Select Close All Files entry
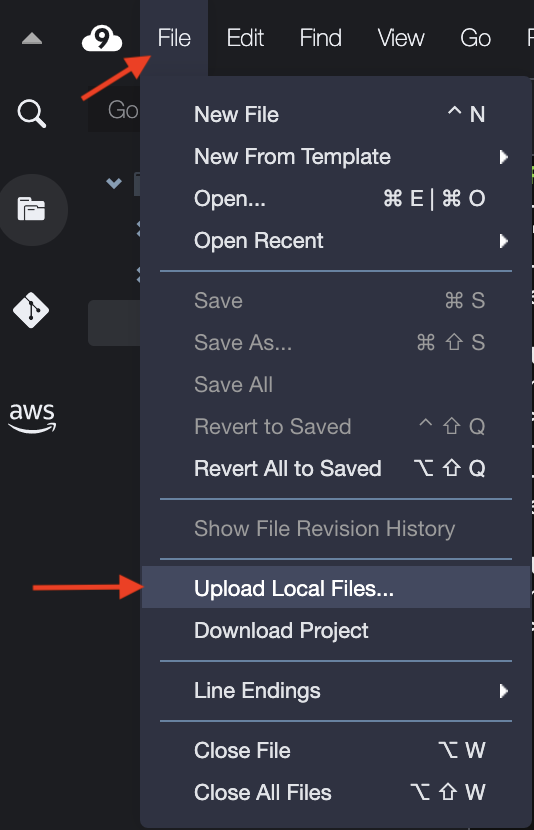The height and width of the screenshot is (830, 534). point(336,792)
